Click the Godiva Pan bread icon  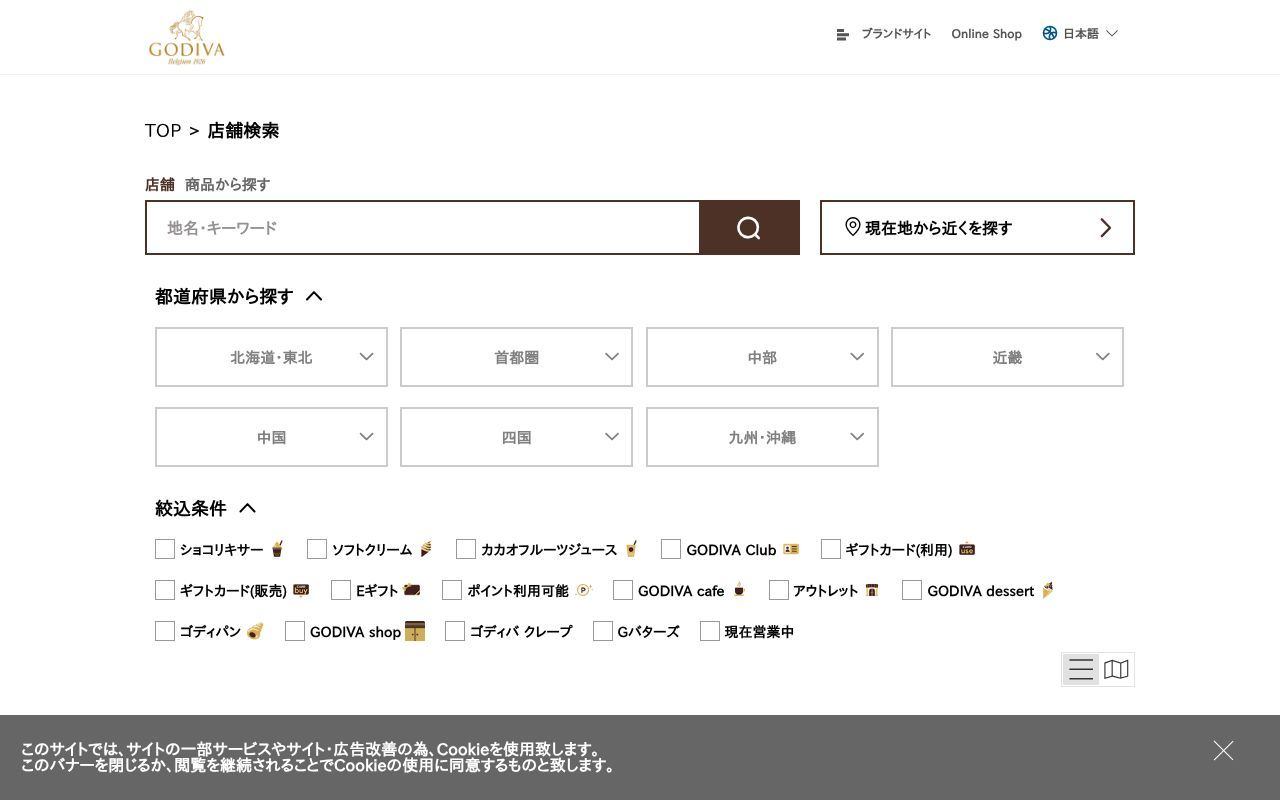255,631
